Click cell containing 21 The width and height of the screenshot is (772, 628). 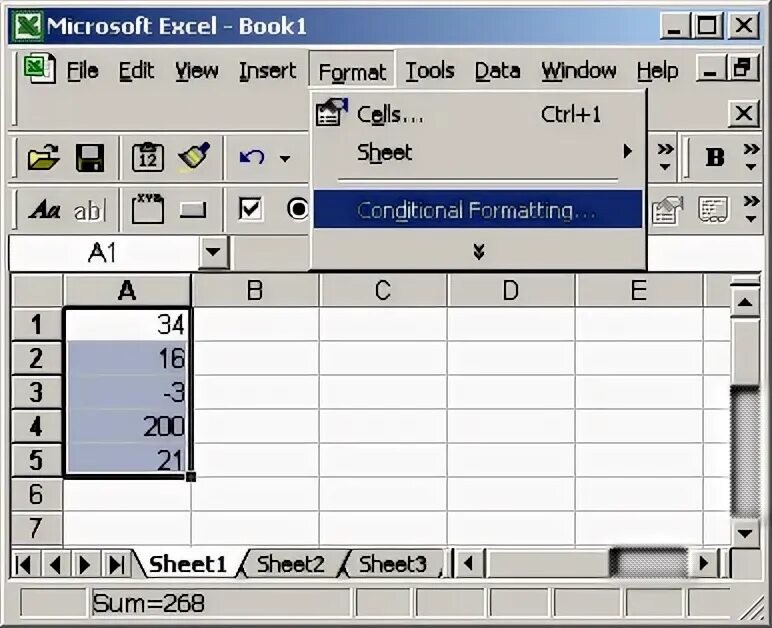pos(128,460)
